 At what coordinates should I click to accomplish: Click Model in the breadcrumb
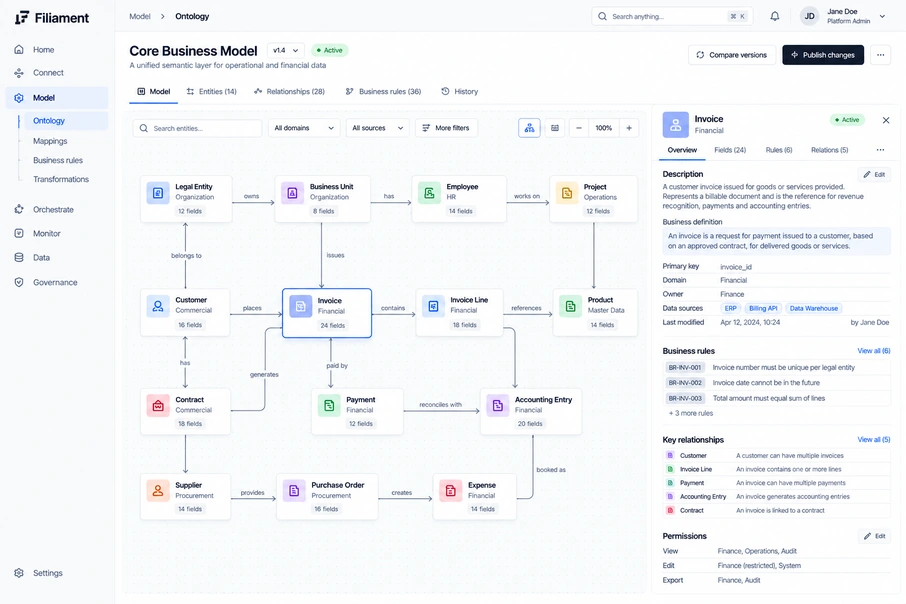[140, 16]
